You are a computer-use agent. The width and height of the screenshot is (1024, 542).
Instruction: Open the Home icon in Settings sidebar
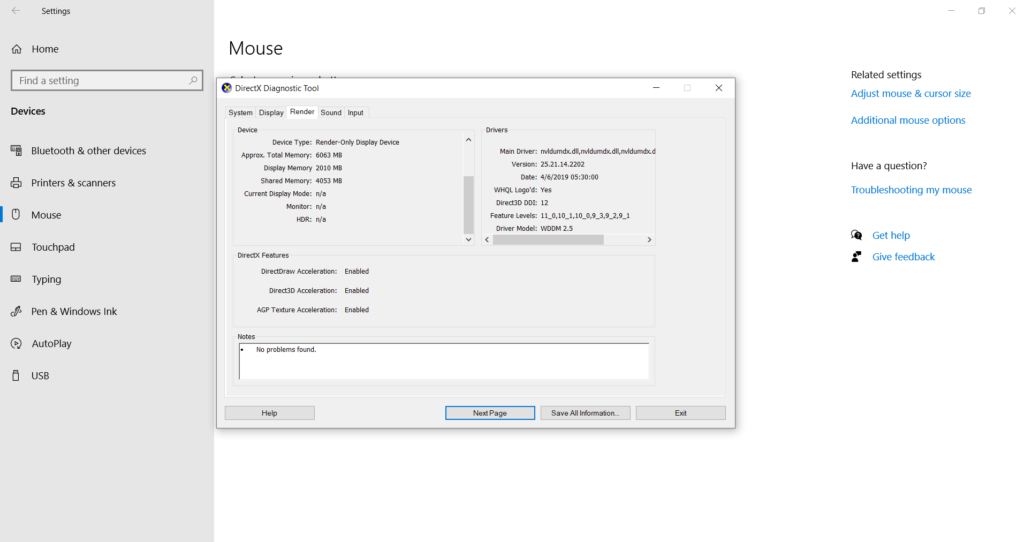[17, 49]
